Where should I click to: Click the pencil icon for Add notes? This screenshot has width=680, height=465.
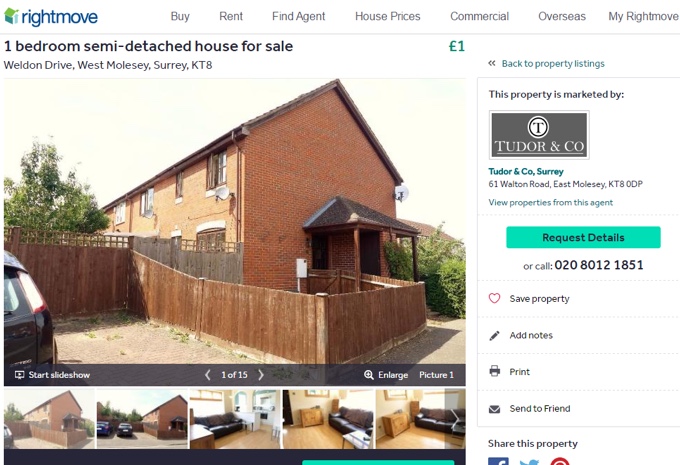[x=494, y=335]
